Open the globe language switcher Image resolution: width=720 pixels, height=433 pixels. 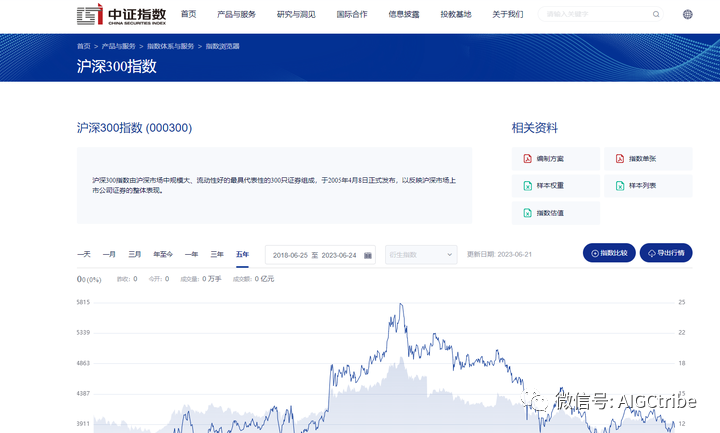pos(687,14)
